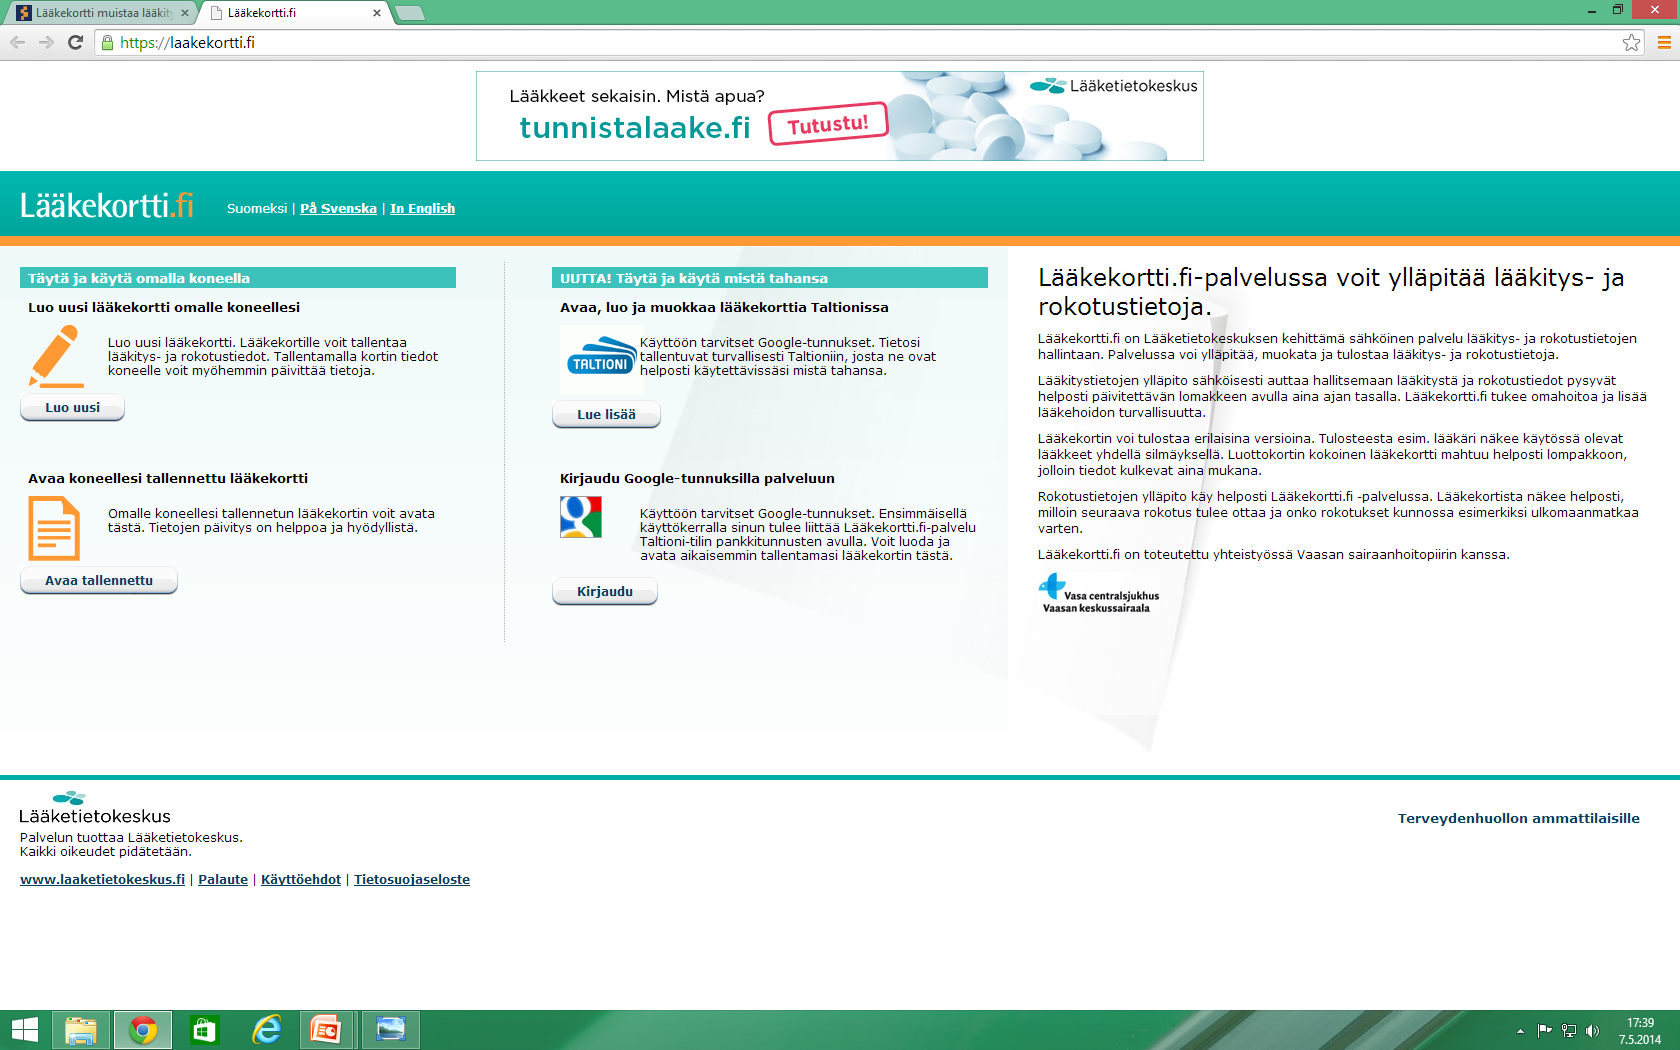
Task: Click the Google account icon
Action: click(581, 517)
